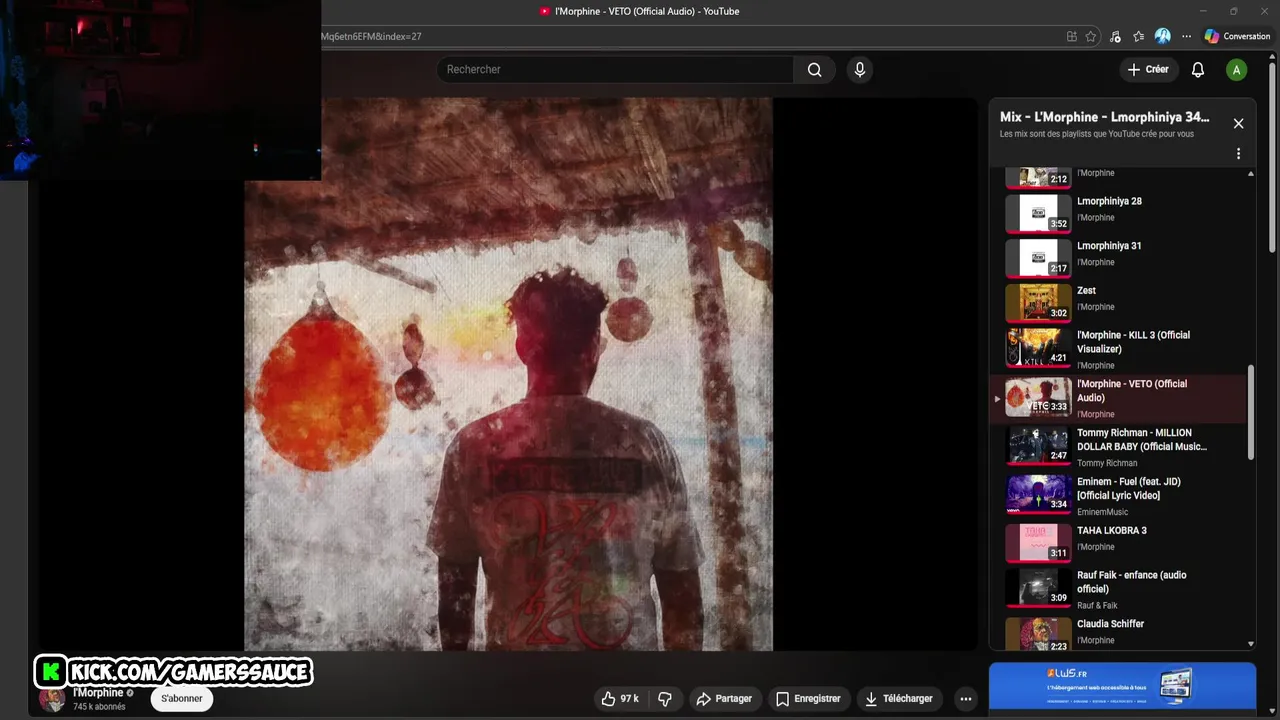Screen dimensions: 1280x720
Task: Click into the Rechercher search field
Action: click(x=615, y=69)
